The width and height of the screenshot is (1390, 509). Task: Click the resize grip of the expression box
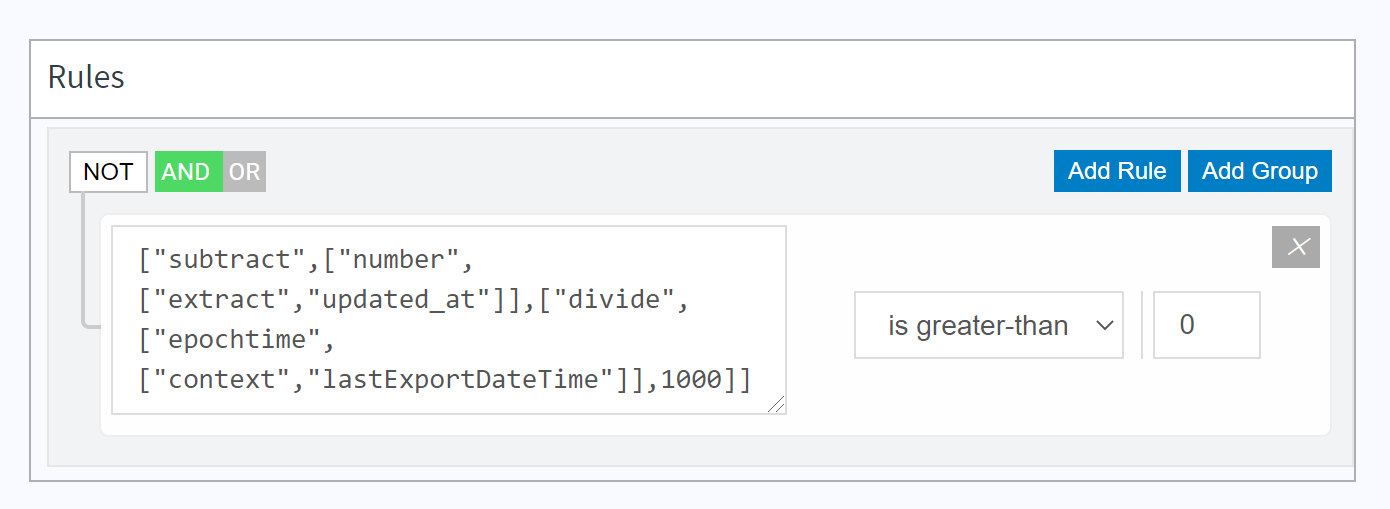coord(776,403)
